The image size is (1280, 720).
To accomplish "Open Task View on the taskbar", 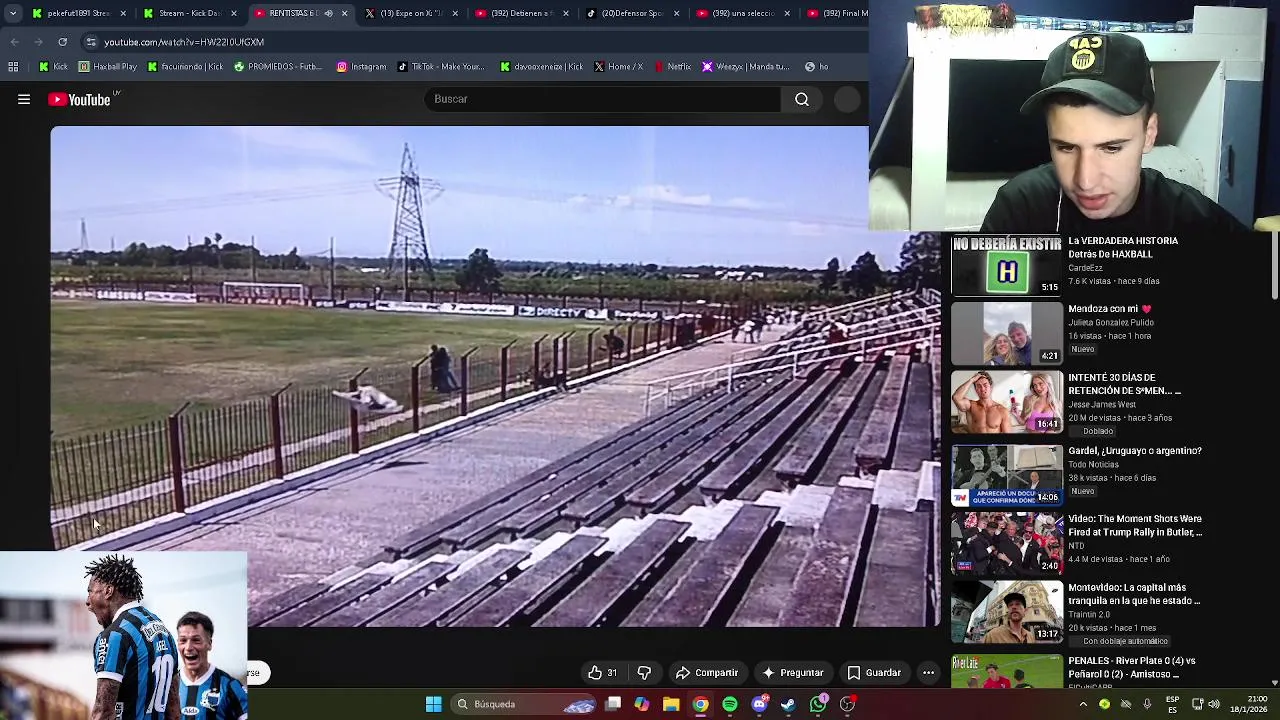I will click(613, 704).
